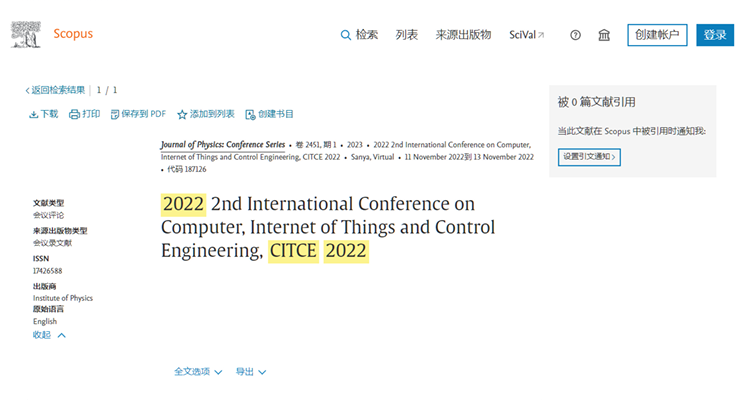Click the 被 0 篇文献引用 heading
Screen dimensions: 739x400
[x=596, y=102]
